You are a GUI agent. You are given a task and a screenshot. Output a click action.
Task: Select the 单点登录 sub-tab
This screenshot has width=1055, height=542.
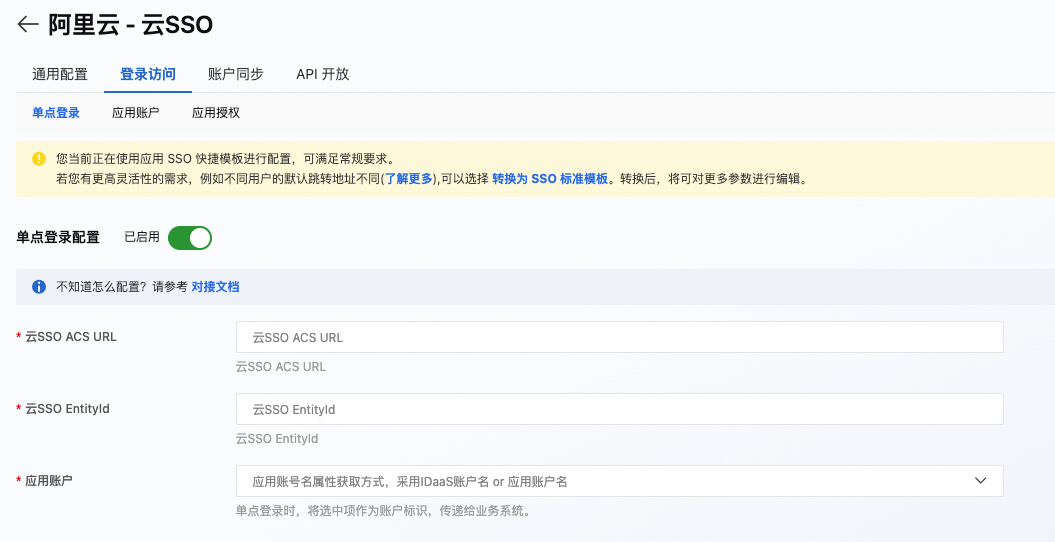(56, 113)
